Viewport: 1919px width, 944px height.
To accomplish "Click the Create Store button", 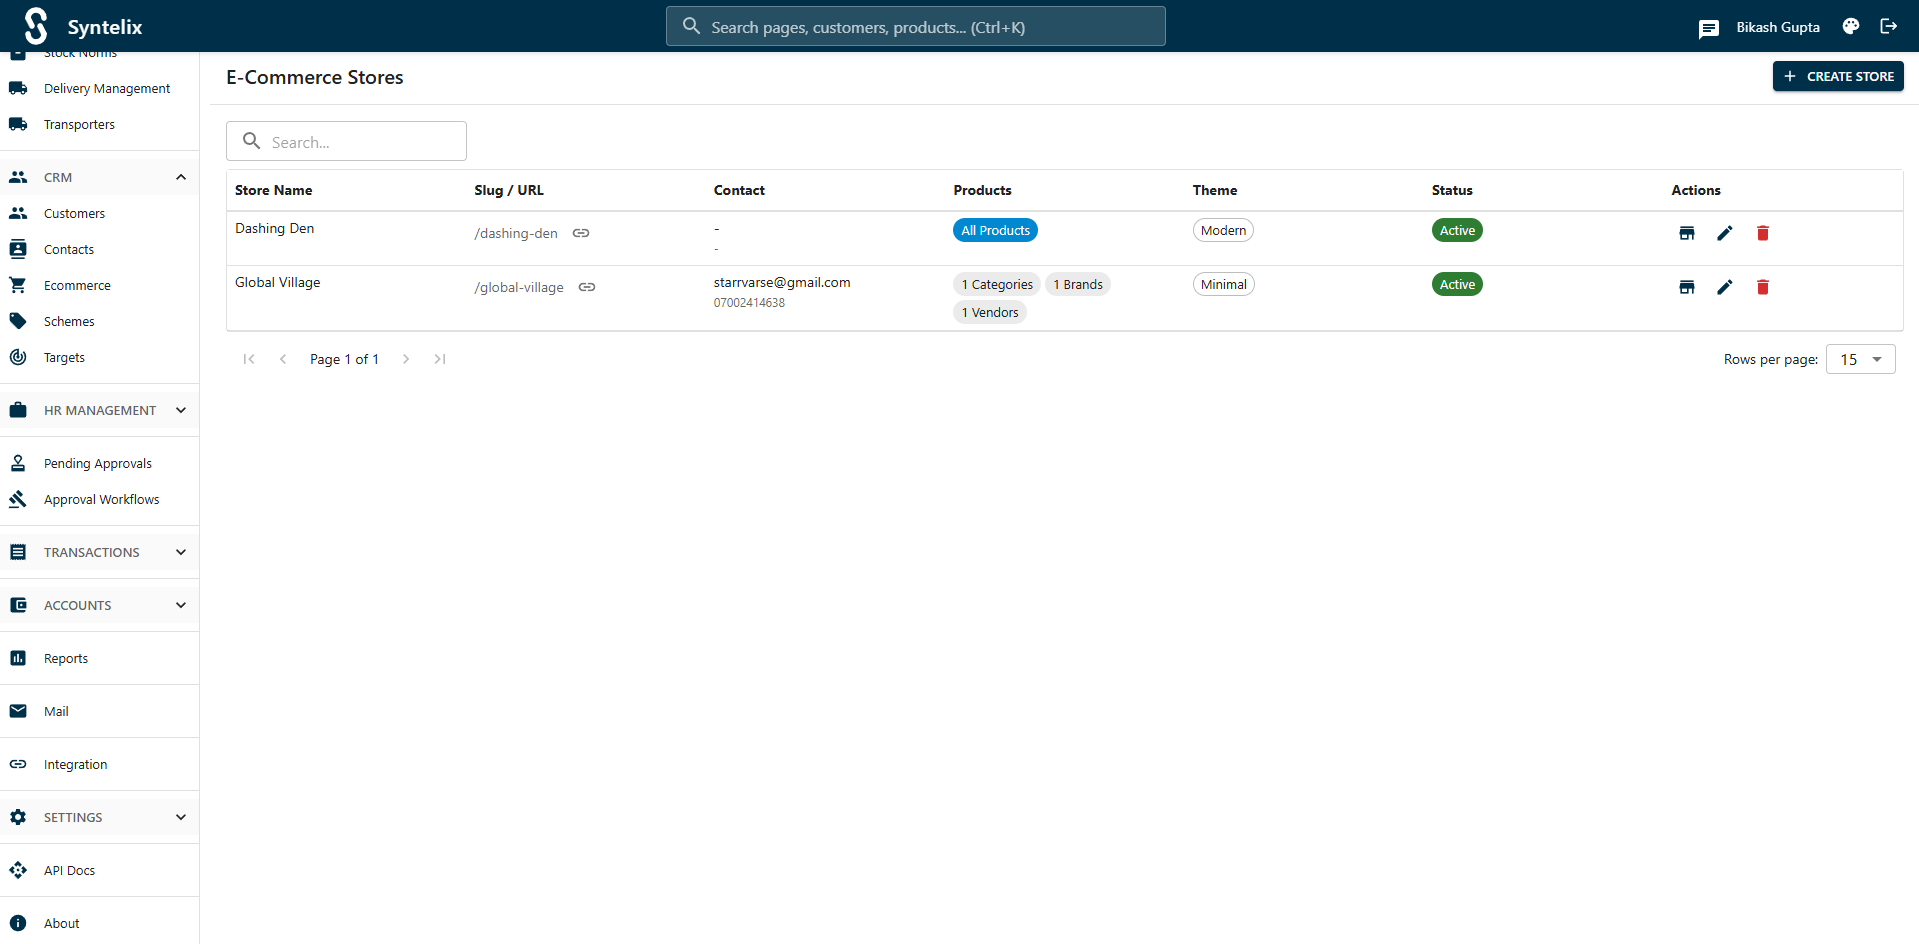I will click(x=1837, y=76).
